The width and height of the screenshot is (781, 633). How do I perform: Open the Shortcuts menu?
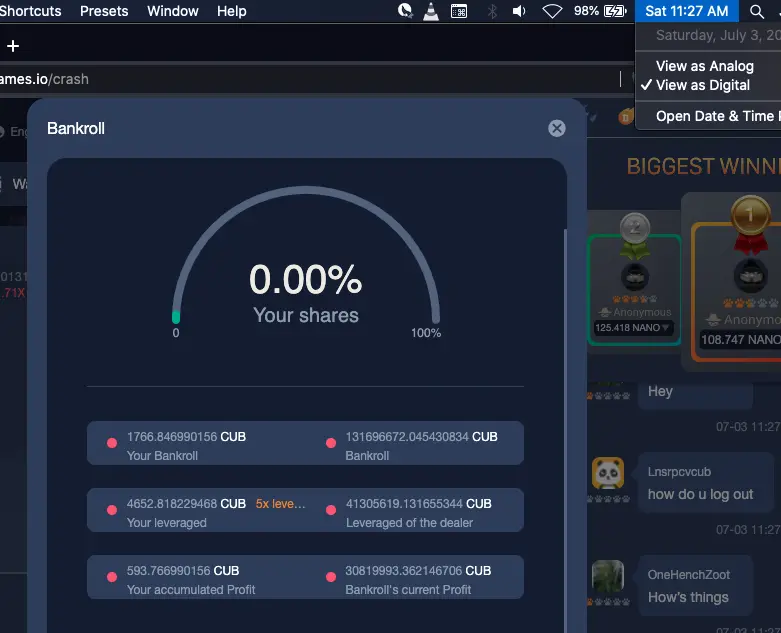[x=30, y=11]
